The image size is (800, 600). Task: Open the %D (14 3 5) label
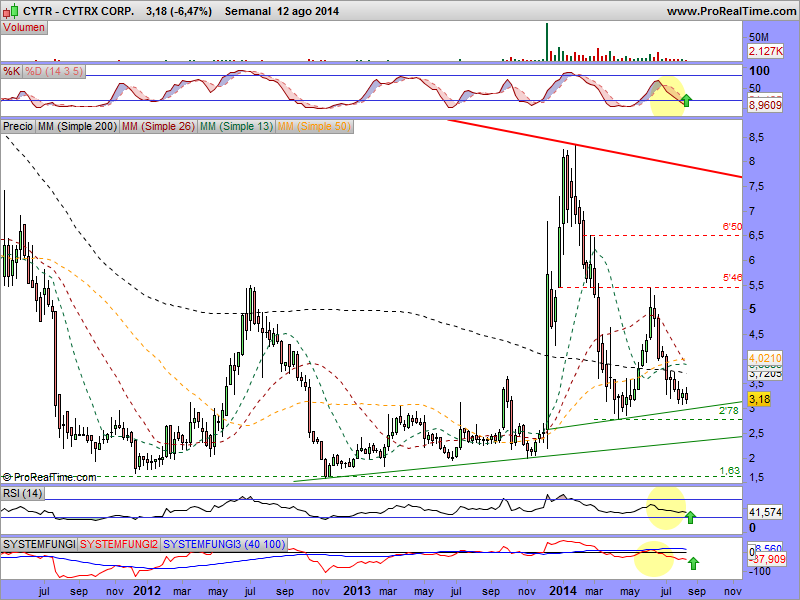(54, 71)
